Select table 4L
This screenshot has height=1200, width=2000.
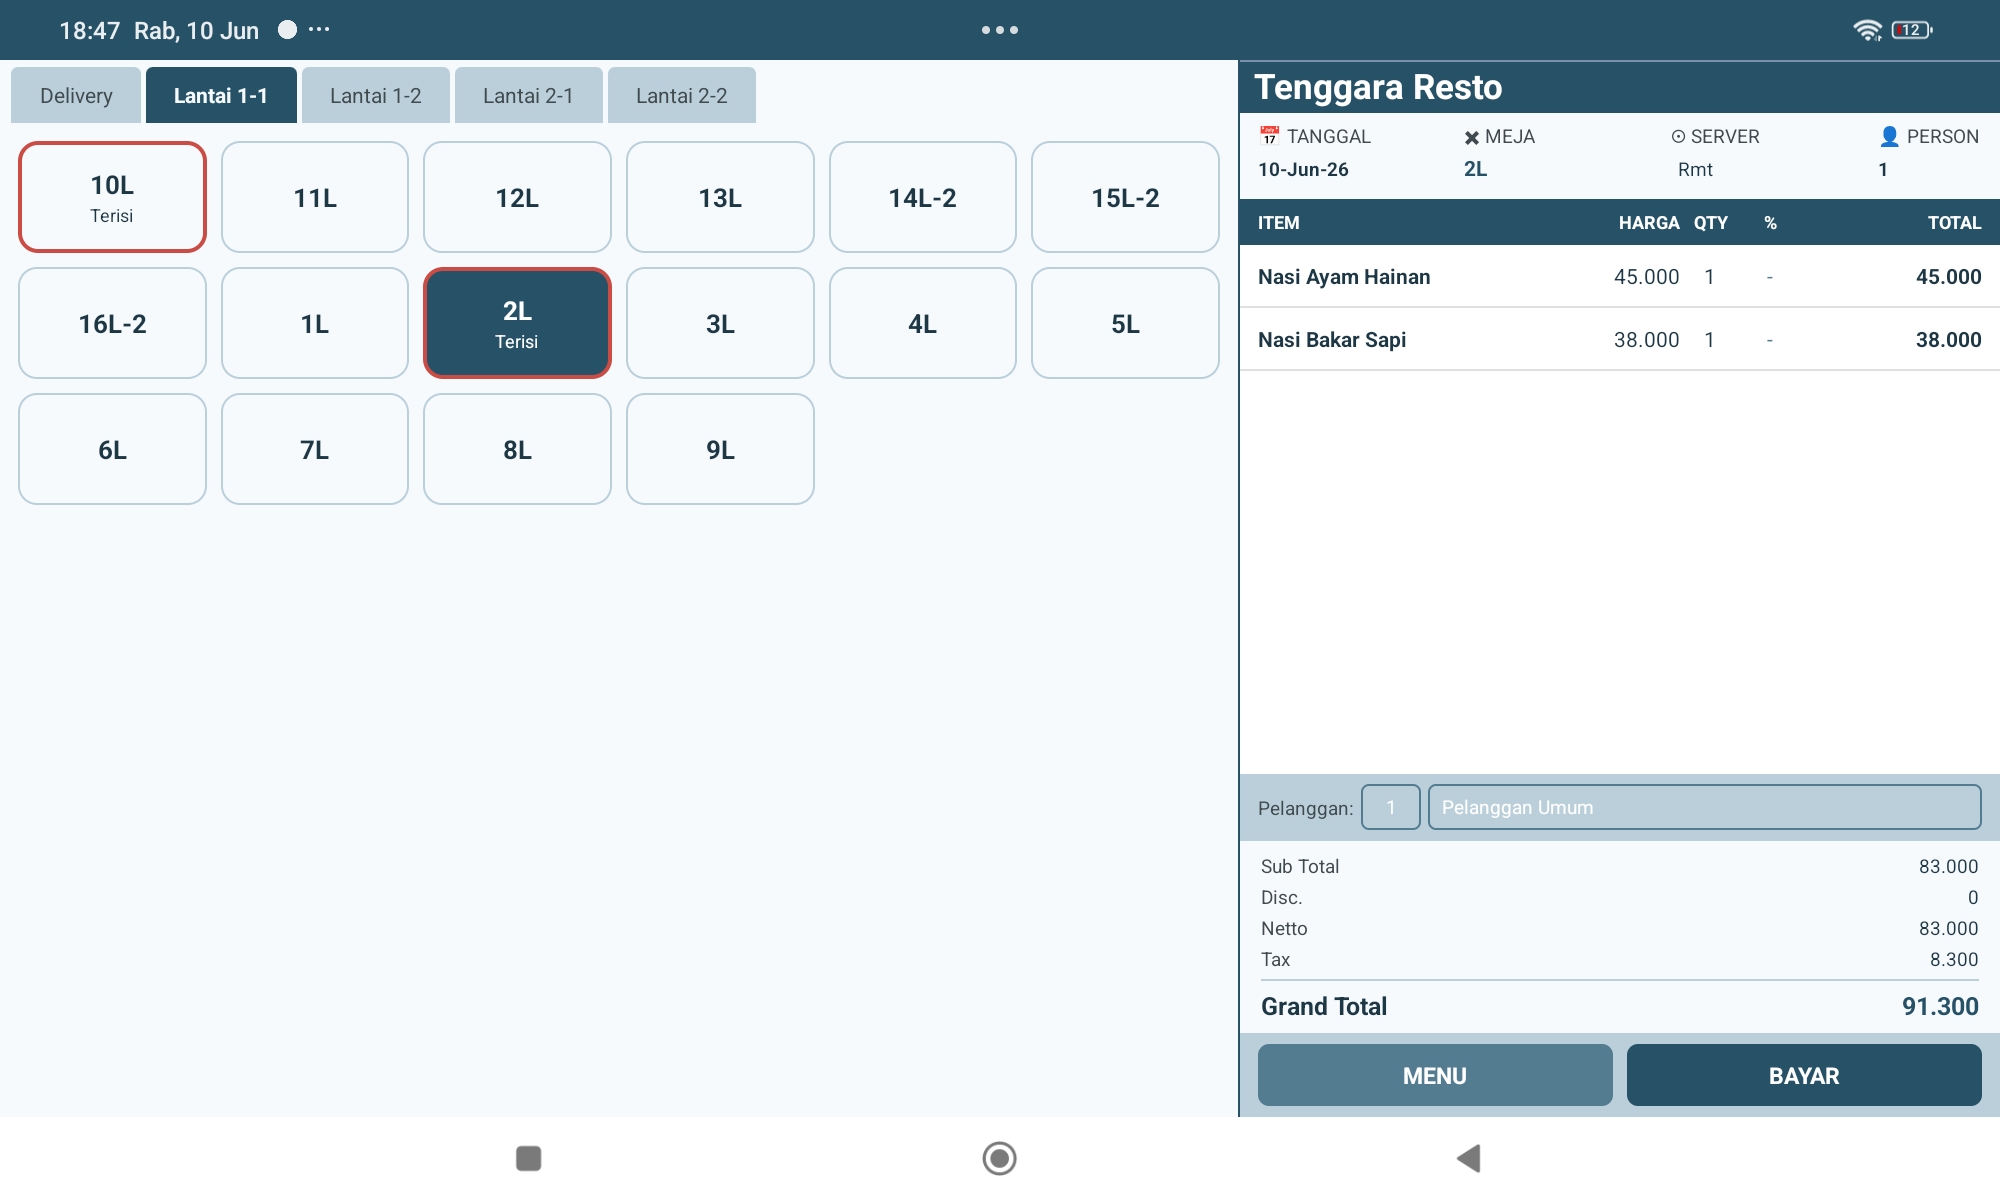click(923, 323)
